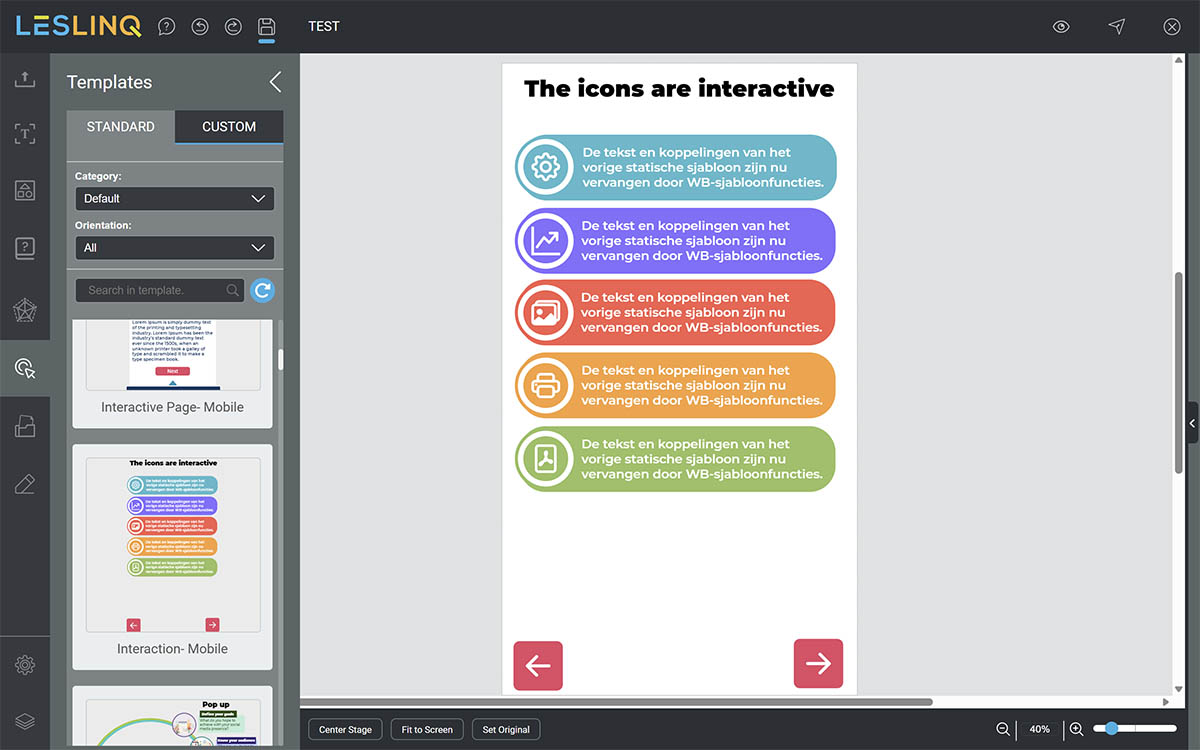Image resolution: width=1200 pixels, height=750 pixels.
Task: Open the help question bubble icon
Action: click(167, 27)
